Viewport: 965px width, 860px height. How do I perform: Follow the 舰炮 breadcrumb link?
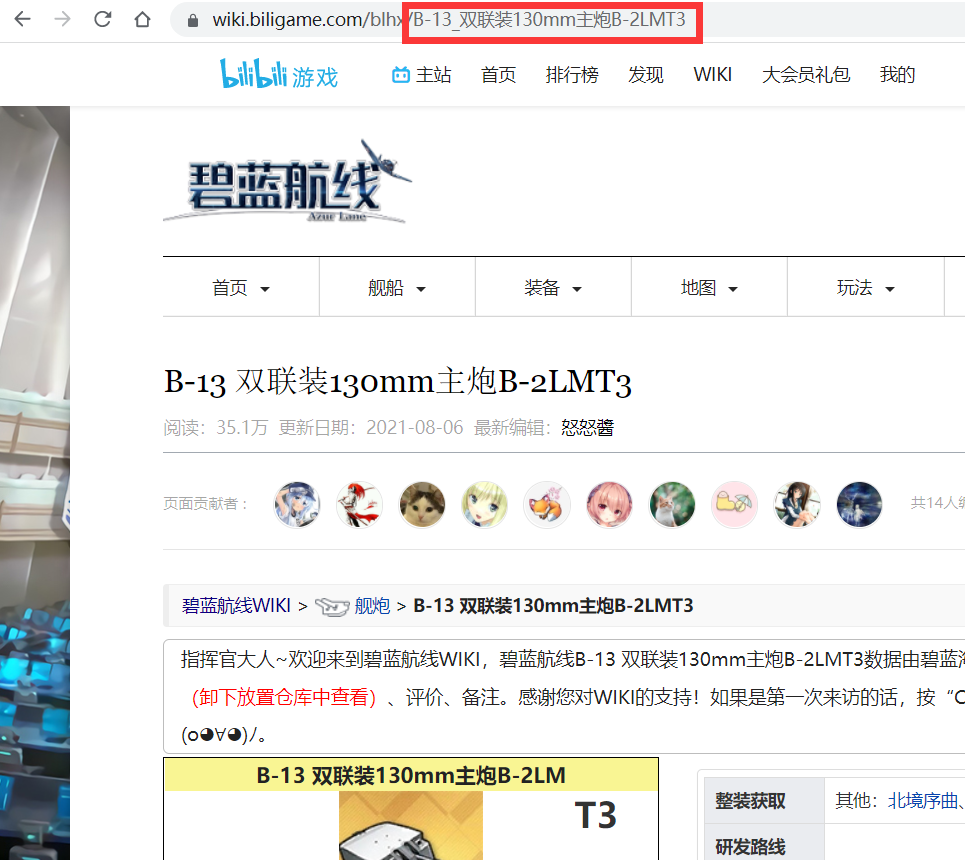pos(372,606)
